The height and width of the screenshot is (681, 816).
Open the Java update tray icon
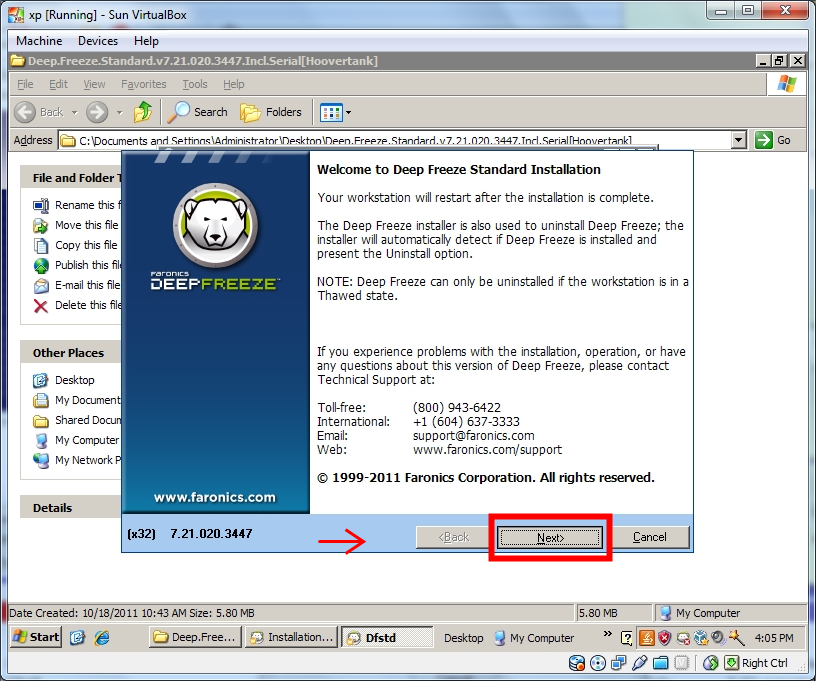648,637
